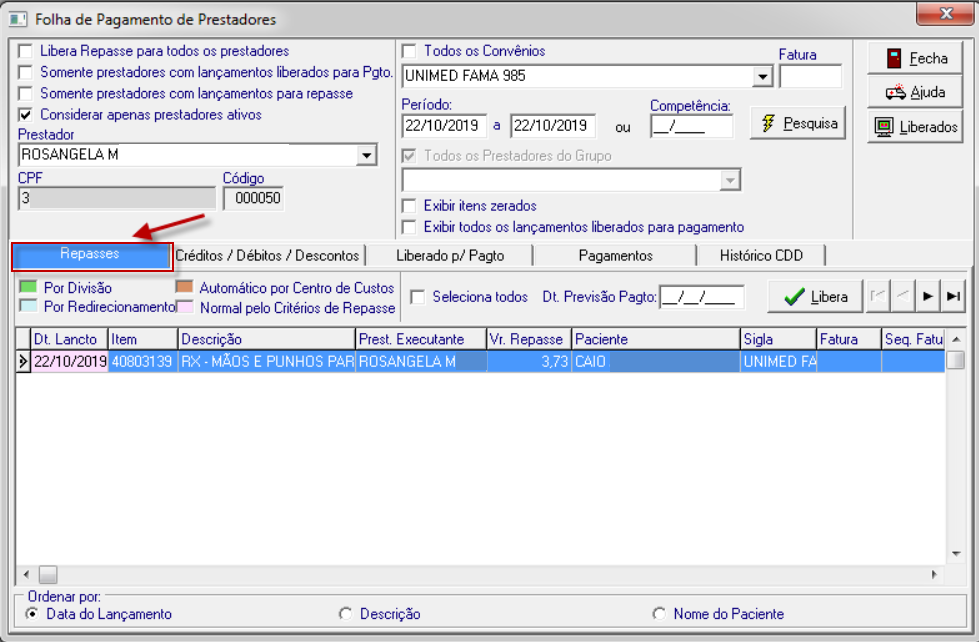Switch to Pagamentos tab
The width and height of the screenshot is (979, 642).
click(615, 256)
